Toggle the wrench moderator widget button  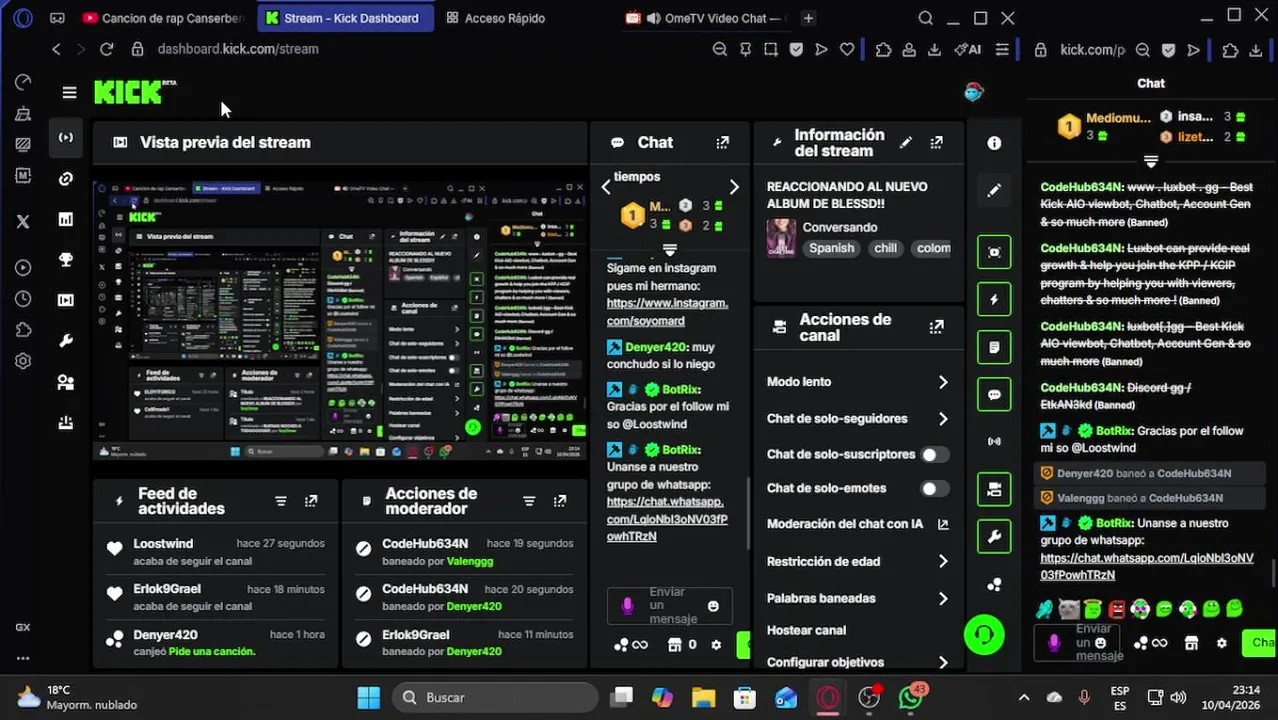pos(994,537)
